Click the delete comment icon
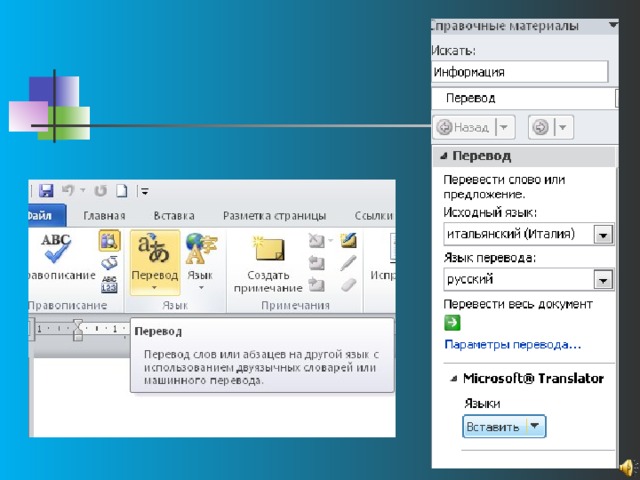 coord(316,241)
